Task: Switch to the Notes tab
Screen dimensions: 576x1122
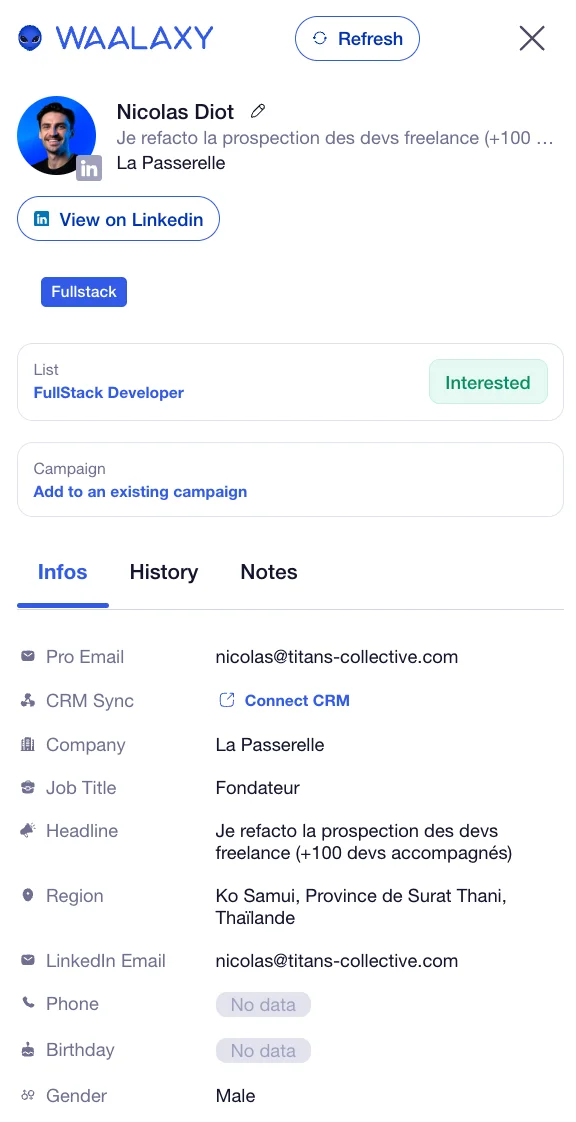Action: click(x=269, y=572)
